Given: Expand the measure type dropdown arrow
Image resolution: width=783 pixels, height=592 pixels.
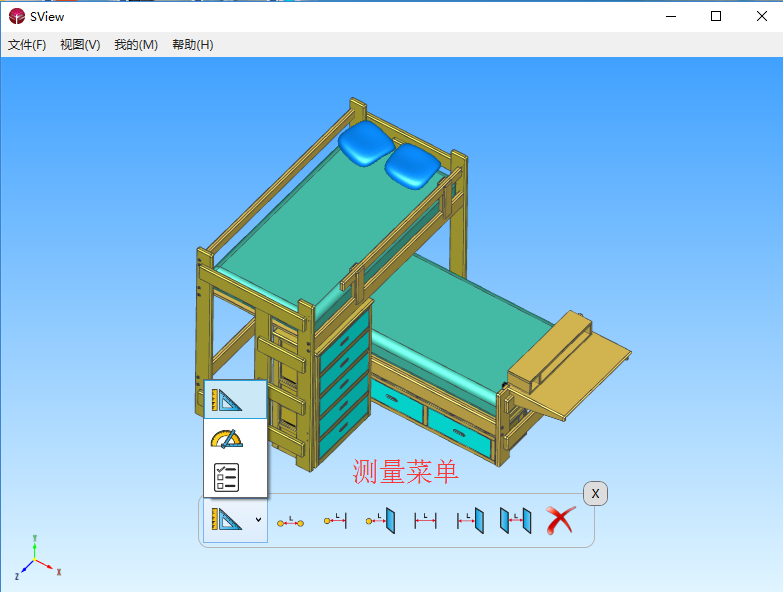Looking at the screenshot, I should tap(258, 520).
